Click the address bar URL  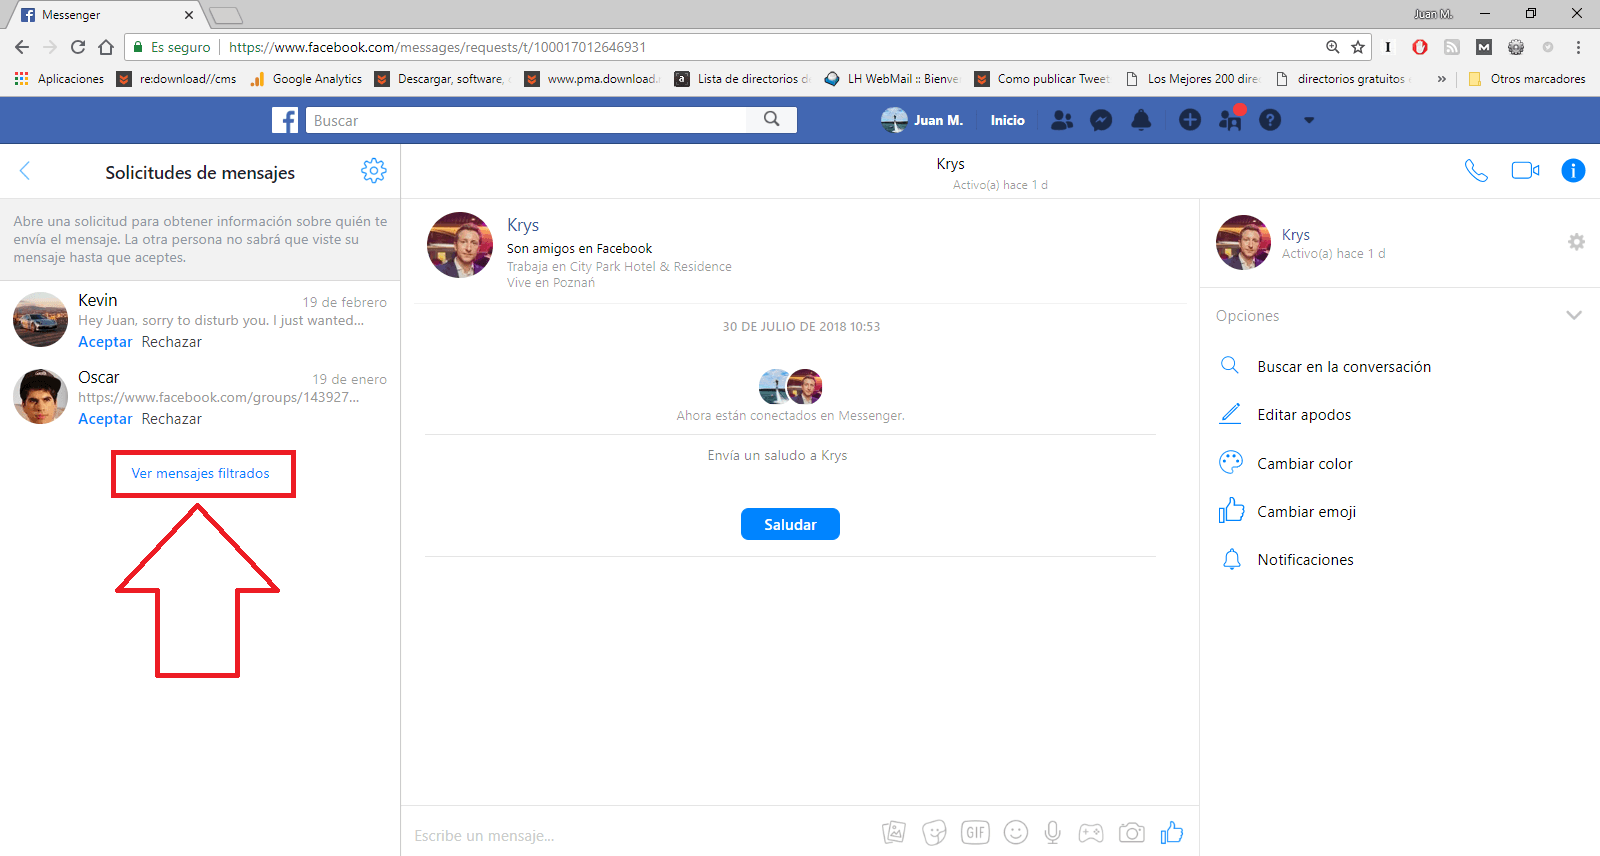tap(437, 47)
